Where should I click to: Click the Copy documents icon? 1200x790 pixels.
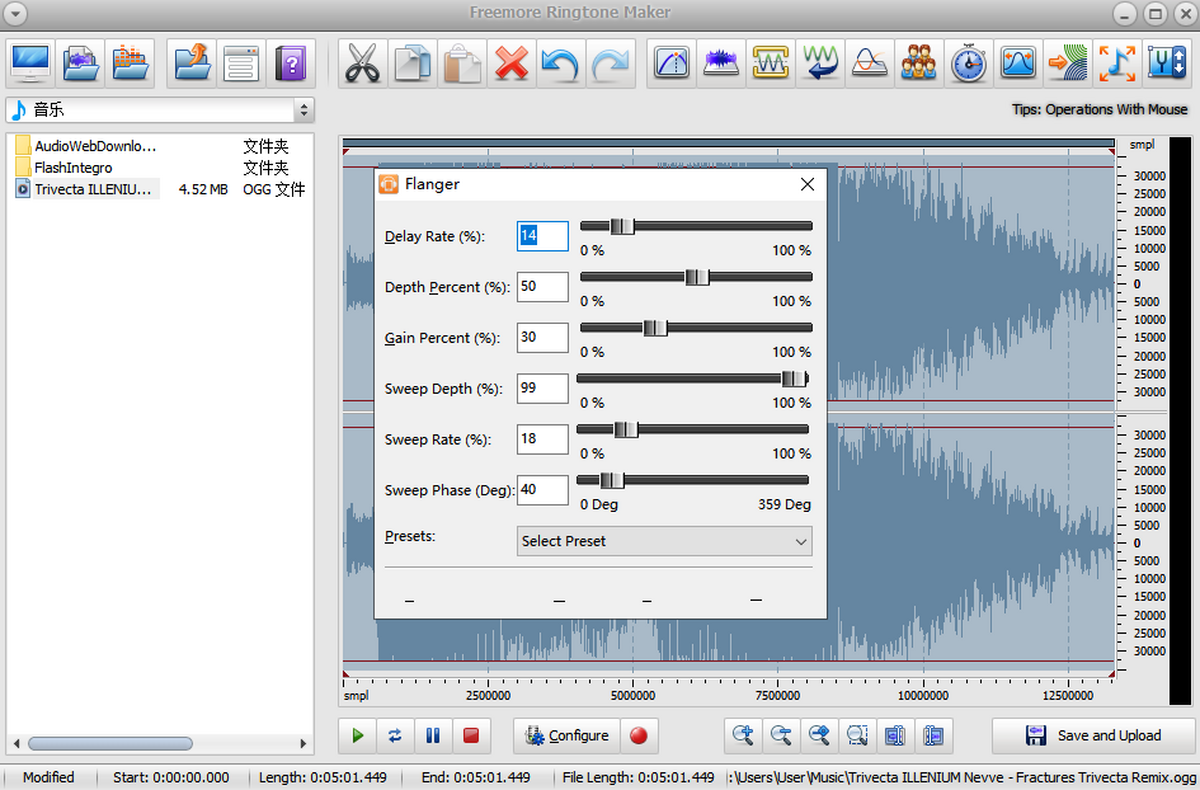(x=412, y=63)
